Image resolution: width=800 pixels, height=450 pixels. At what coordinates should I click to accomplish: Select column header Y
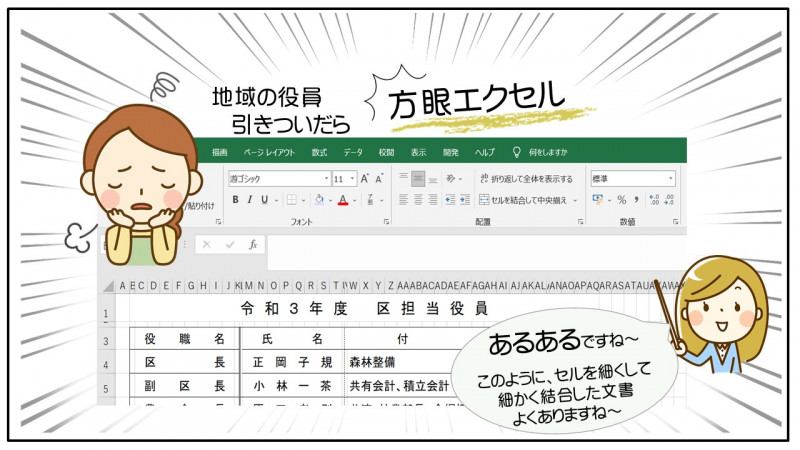[x=378, y=286]
